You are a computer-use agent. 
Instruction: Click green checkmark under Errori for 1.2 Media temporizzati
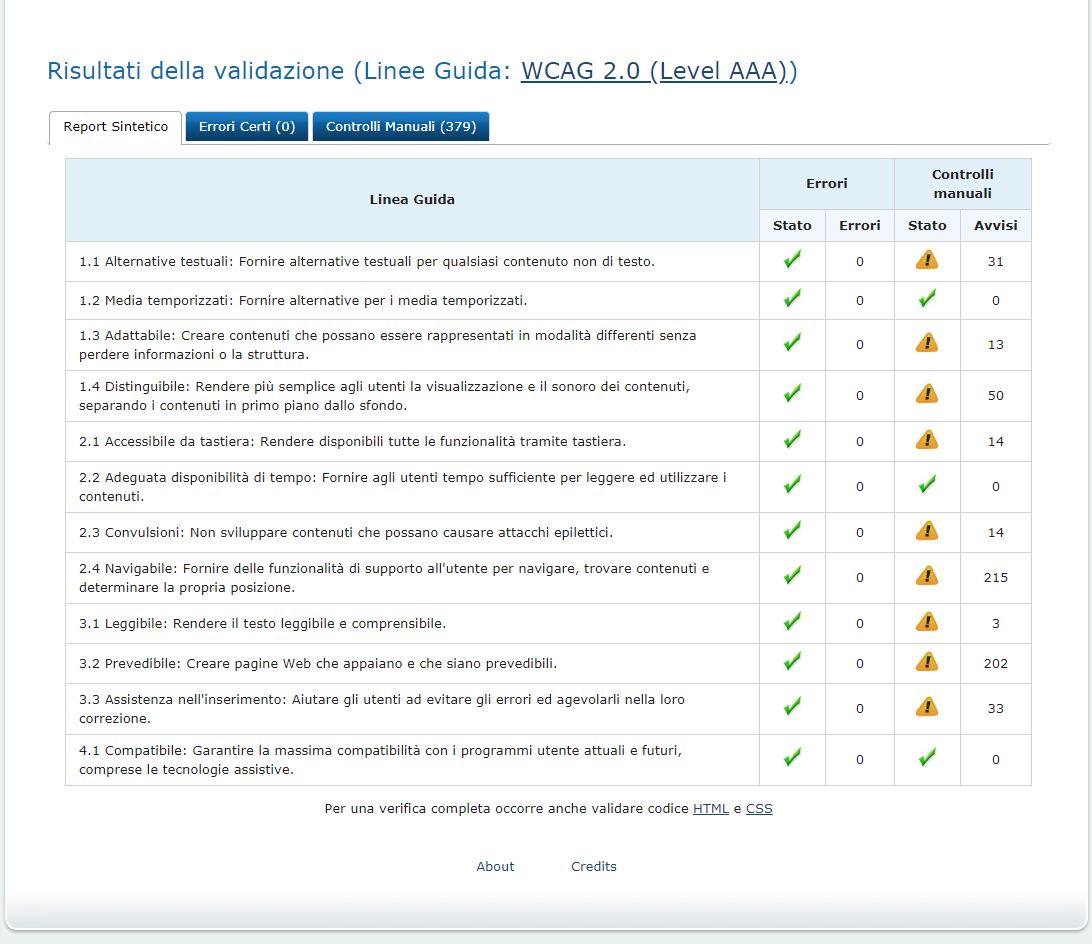point(792,299)
